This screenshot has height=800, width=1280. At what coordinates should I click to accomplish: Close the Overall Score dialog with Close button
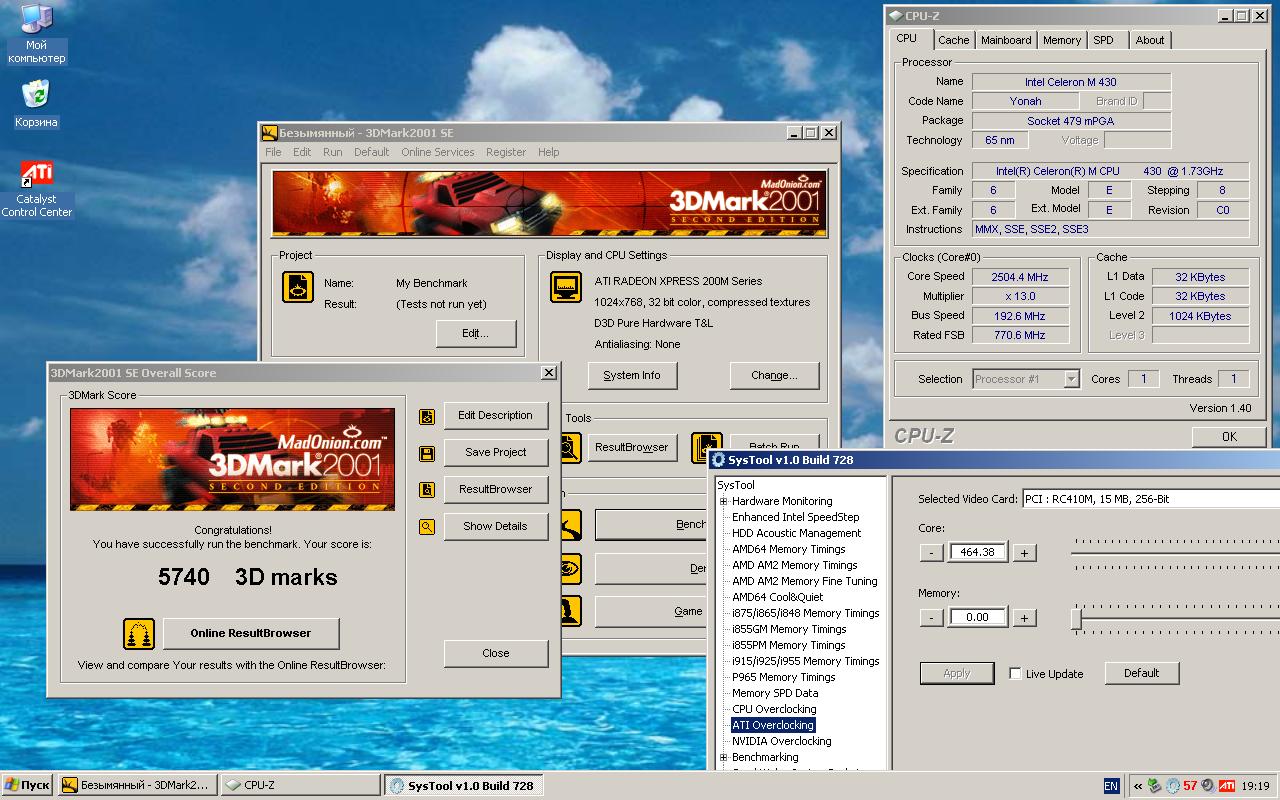495,654
